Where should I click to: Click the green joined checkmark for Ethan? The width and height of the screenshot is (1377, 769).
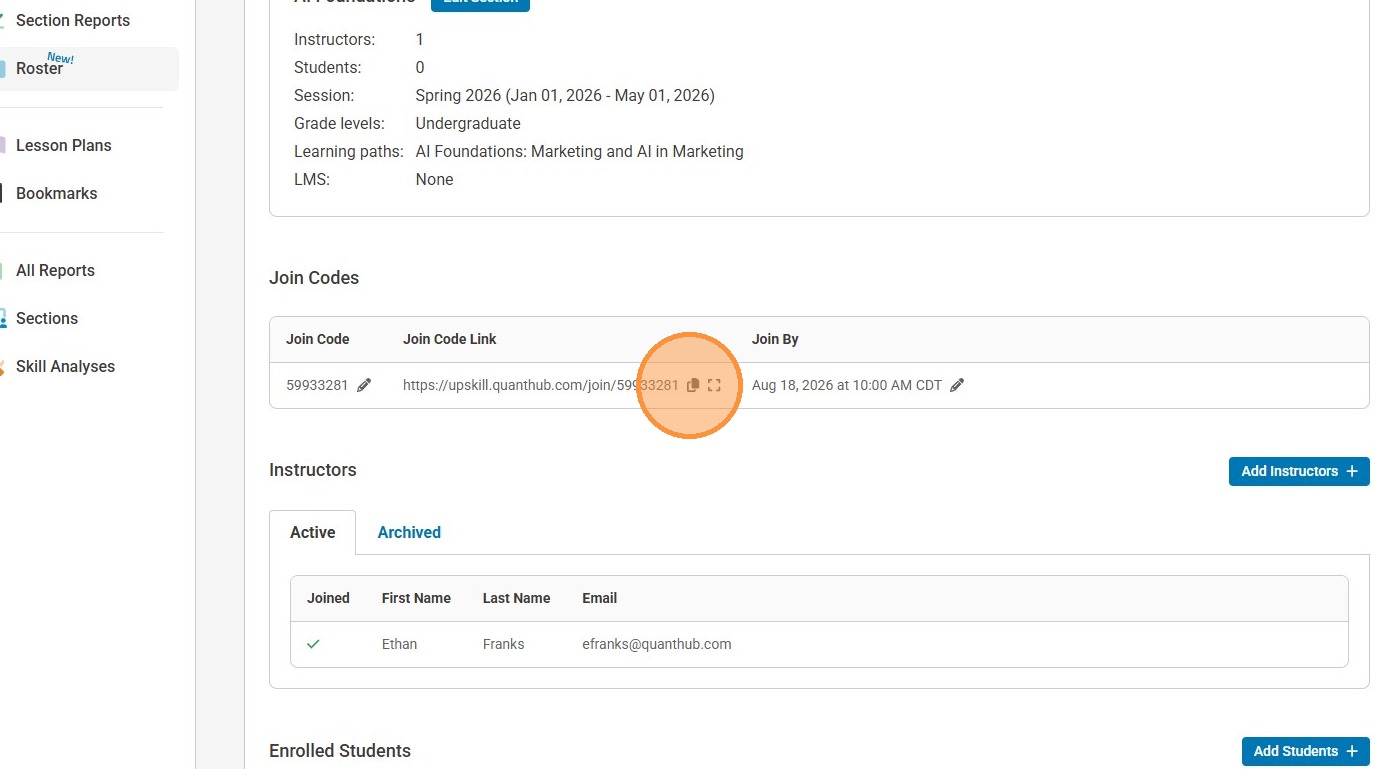313,644
